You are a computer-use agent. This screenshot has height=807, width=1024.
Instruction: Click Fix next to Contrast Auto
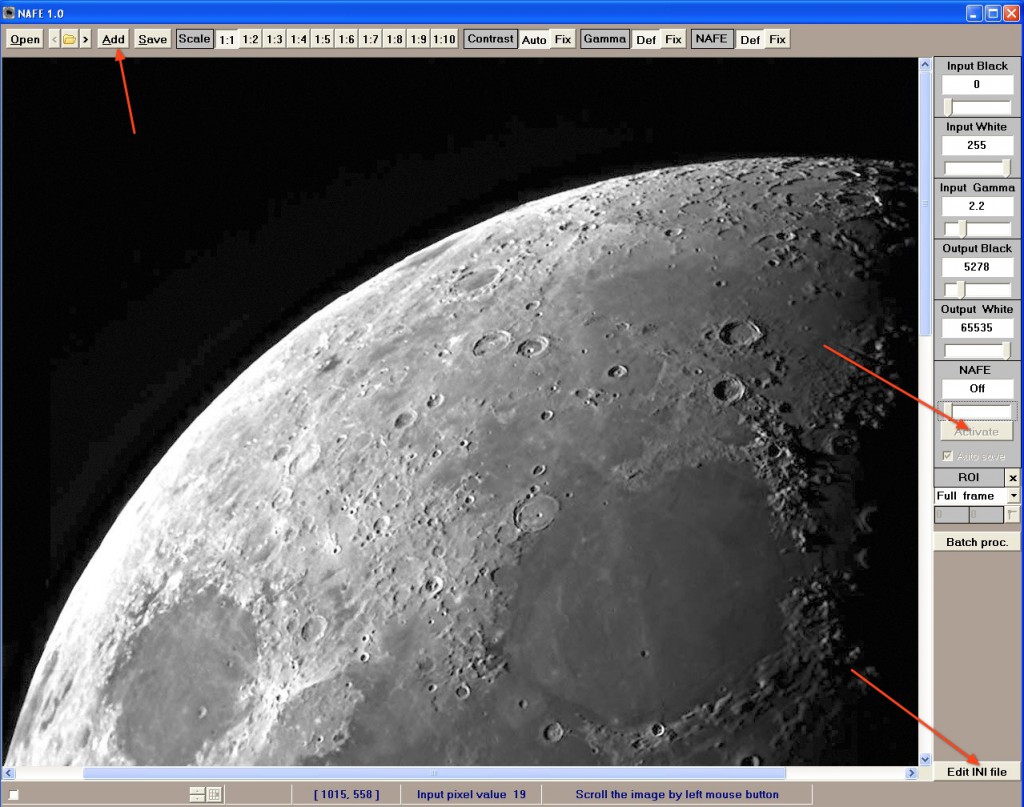tap(563, 39)
